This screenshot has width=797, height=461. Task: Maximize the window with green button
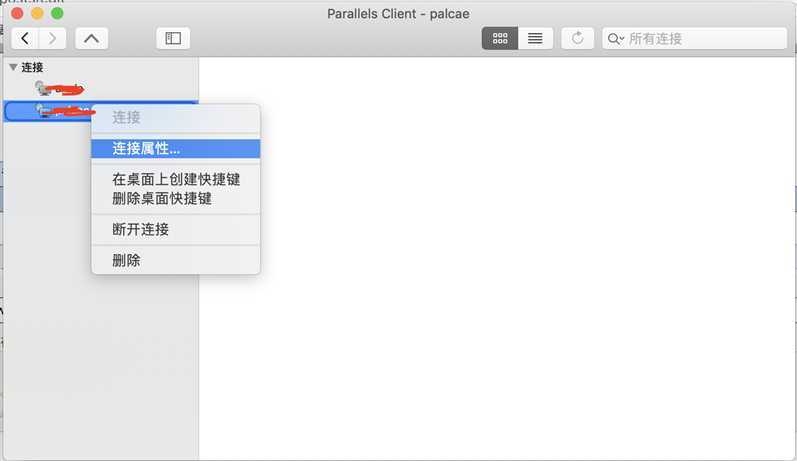pyautogui.click(x=57, y=13)
